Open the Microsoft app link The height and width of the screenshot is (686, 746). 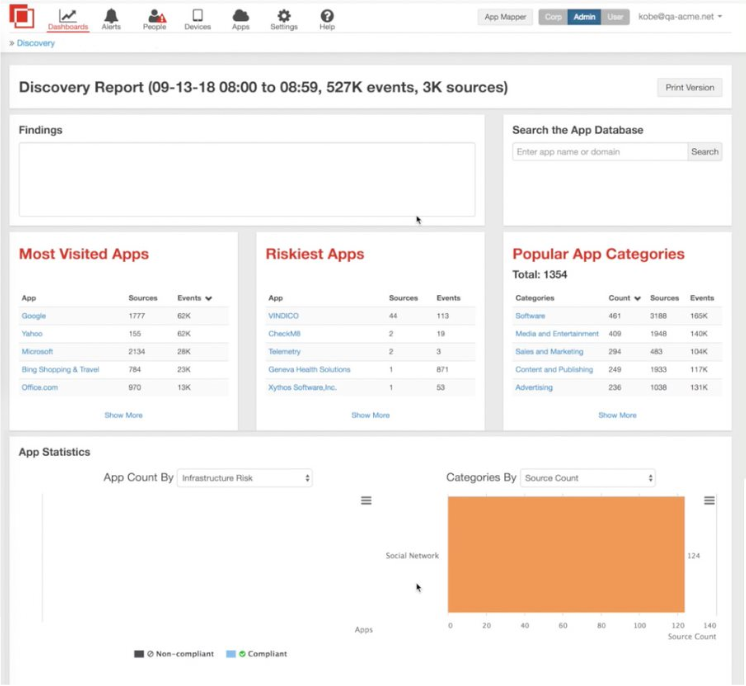pyautogui.click(x=37, y=352)
